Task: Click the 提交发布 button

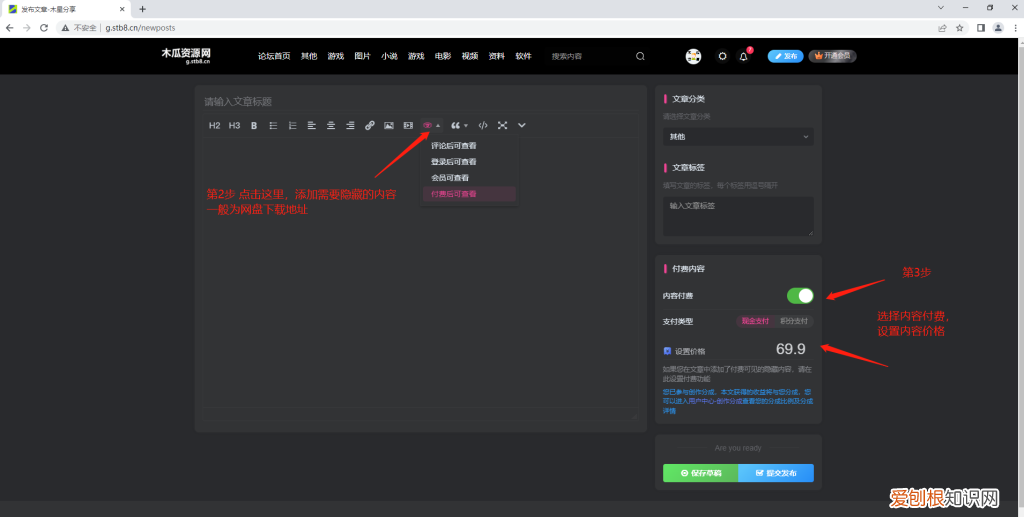Action: point(776,473)
